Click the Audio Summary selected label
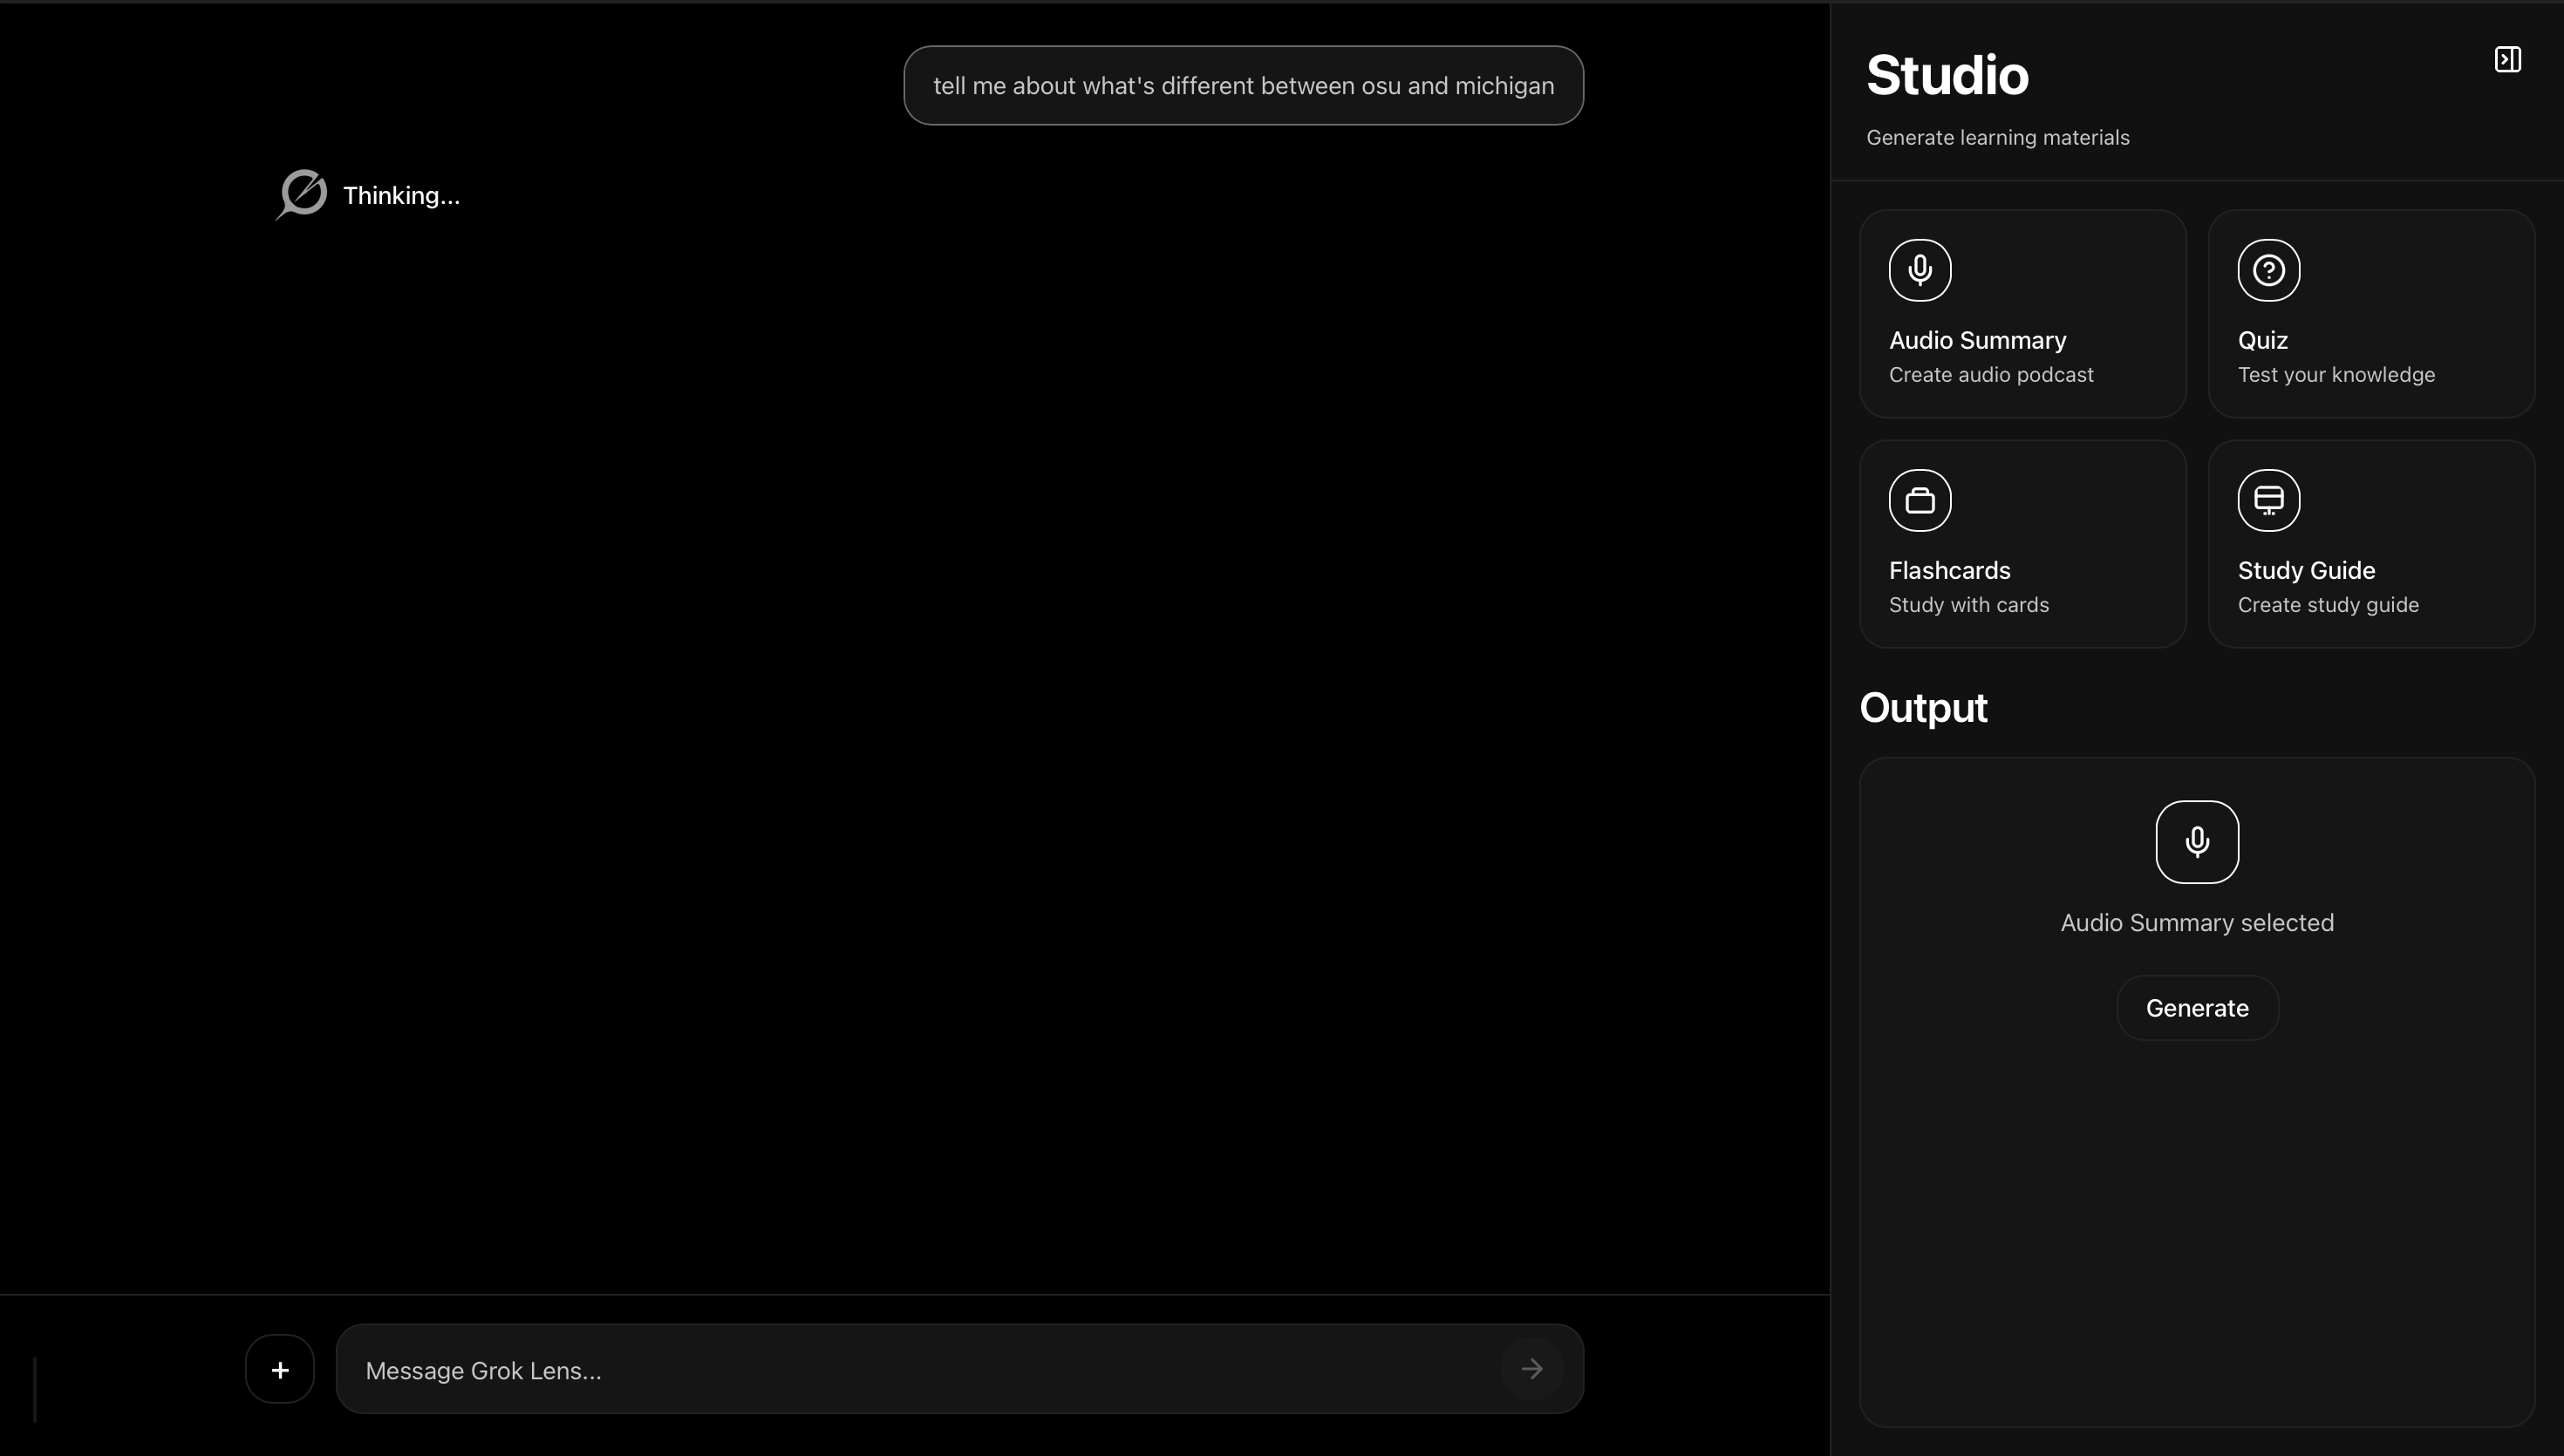 click(2196, 922)
